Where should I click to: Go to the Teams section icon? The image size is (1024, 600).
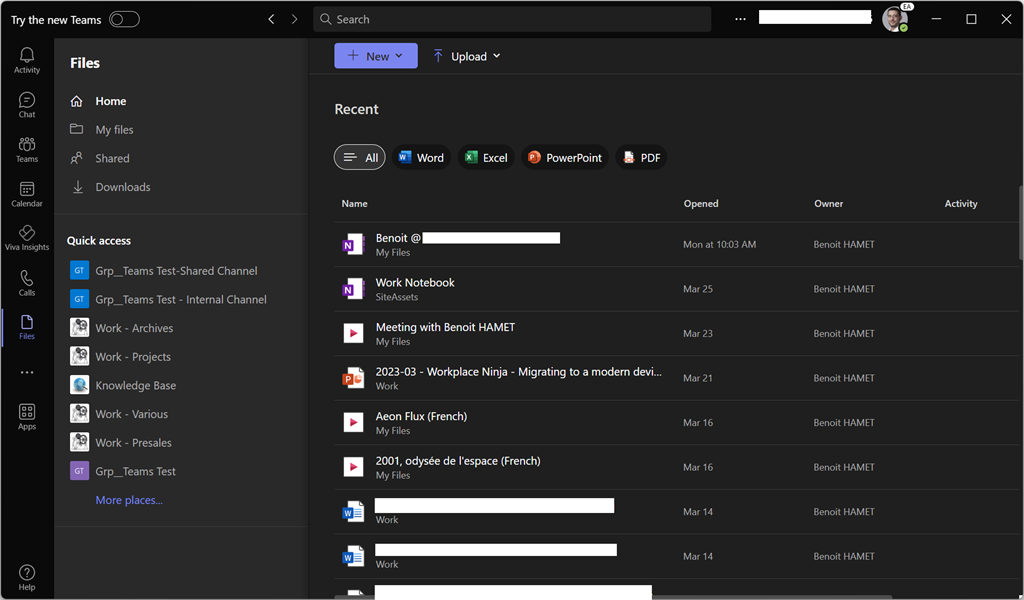pyautogui.click(x=27, y=149)
